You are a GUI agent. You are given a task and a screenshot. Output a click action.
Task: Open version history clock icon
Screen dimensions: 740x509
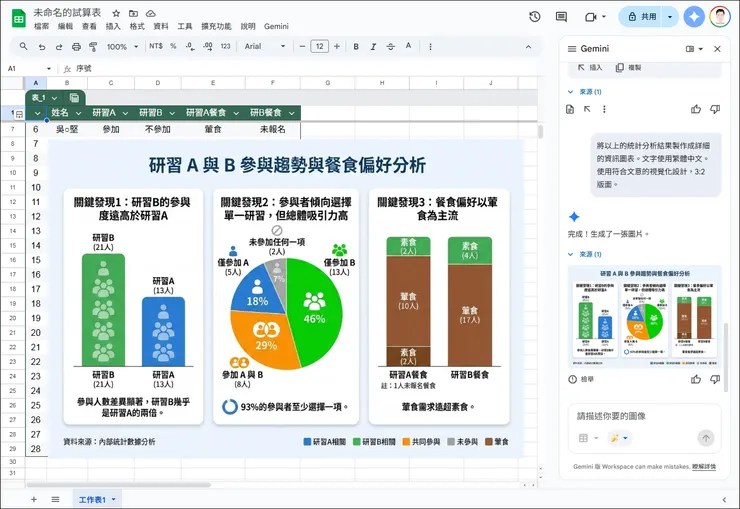[535, 17]
